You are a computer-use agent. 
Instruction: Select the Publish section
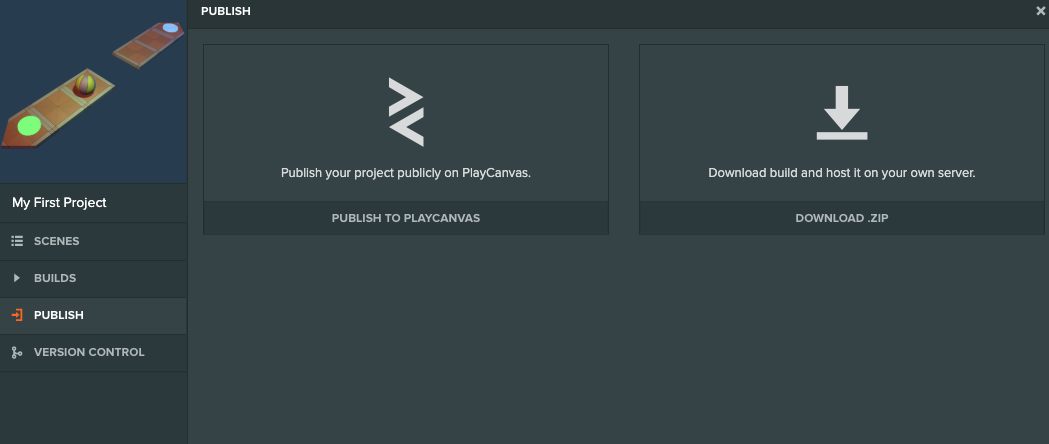(93, 316)
